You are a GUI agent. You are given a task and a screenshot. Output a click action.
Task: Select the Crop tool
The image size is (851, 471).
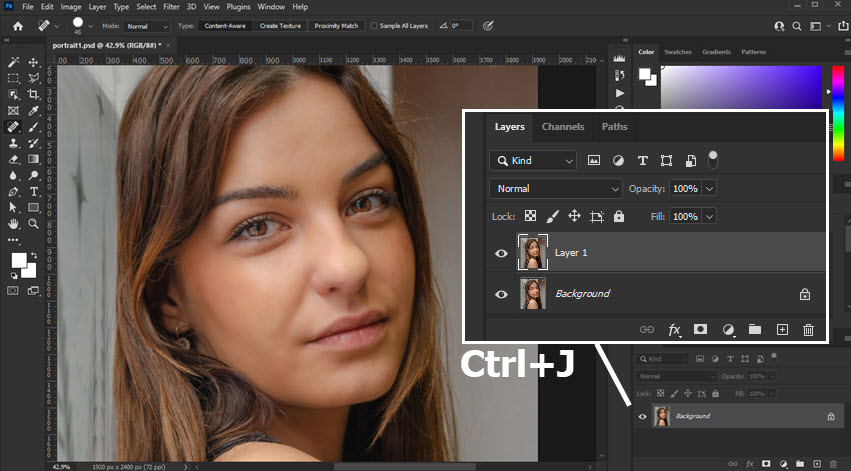34,94
